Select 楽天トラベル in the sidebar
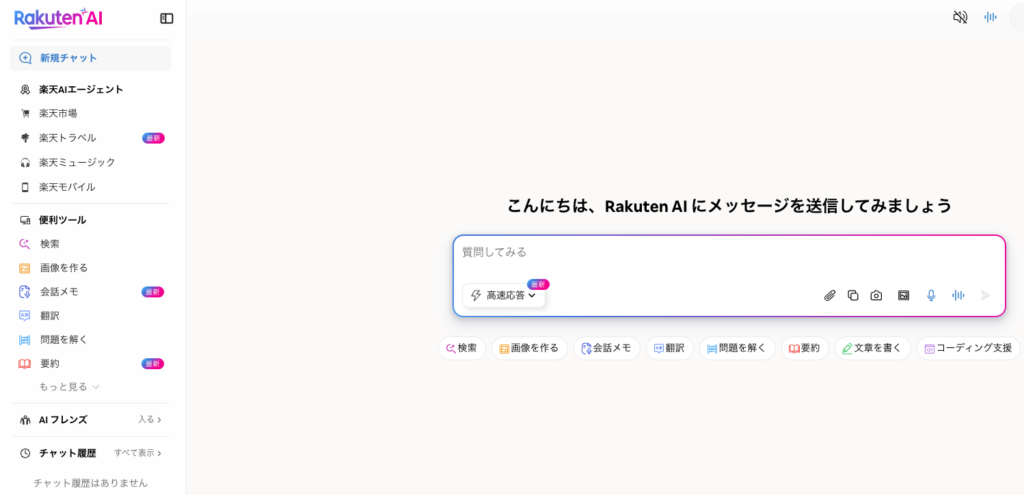The image size is (1024, 495). pos(67,138)
